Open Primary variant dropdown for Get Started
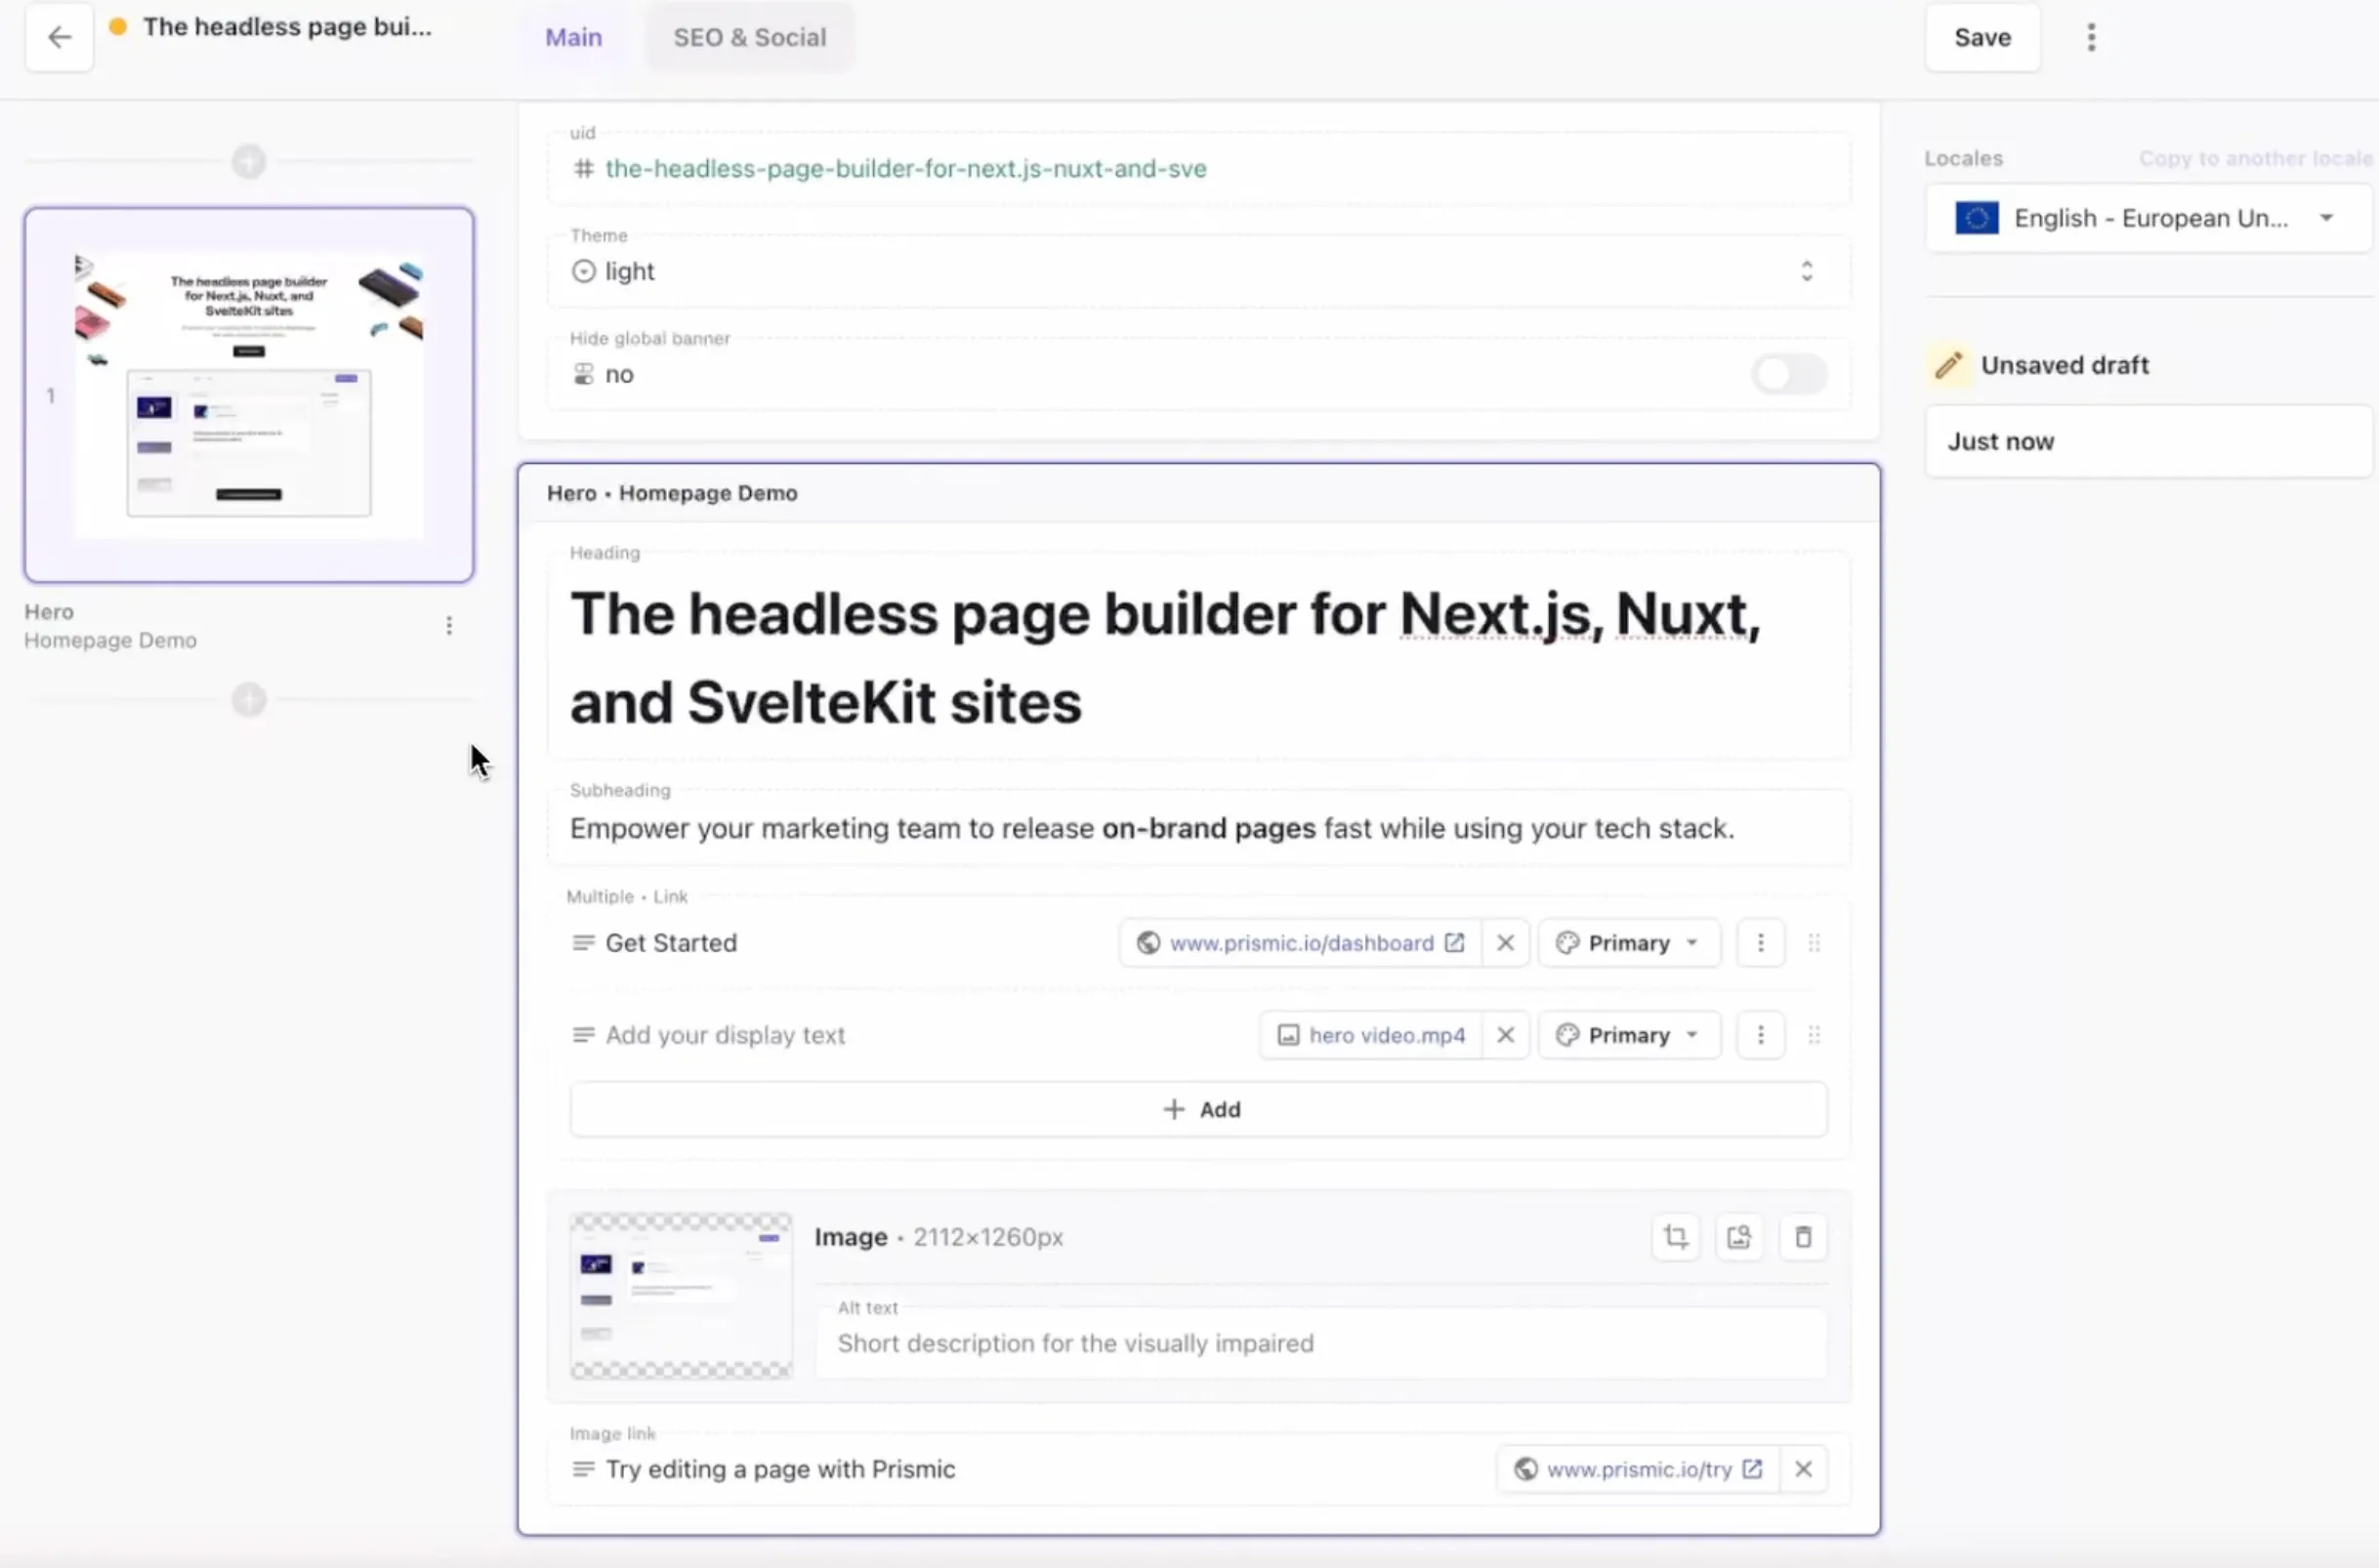The height and width of the screenshot is (1568, 2379). pos(1629,943)
